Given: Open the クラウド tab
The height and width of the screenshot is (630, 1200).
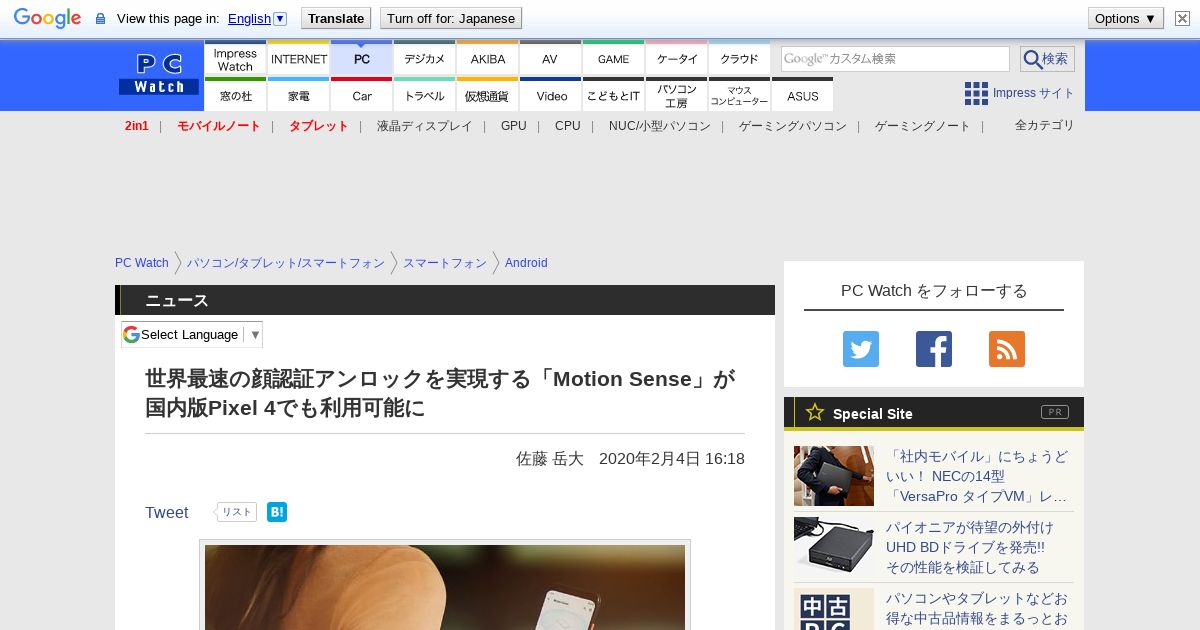Looking at the screenshot, I should click(x=740, y=59).
